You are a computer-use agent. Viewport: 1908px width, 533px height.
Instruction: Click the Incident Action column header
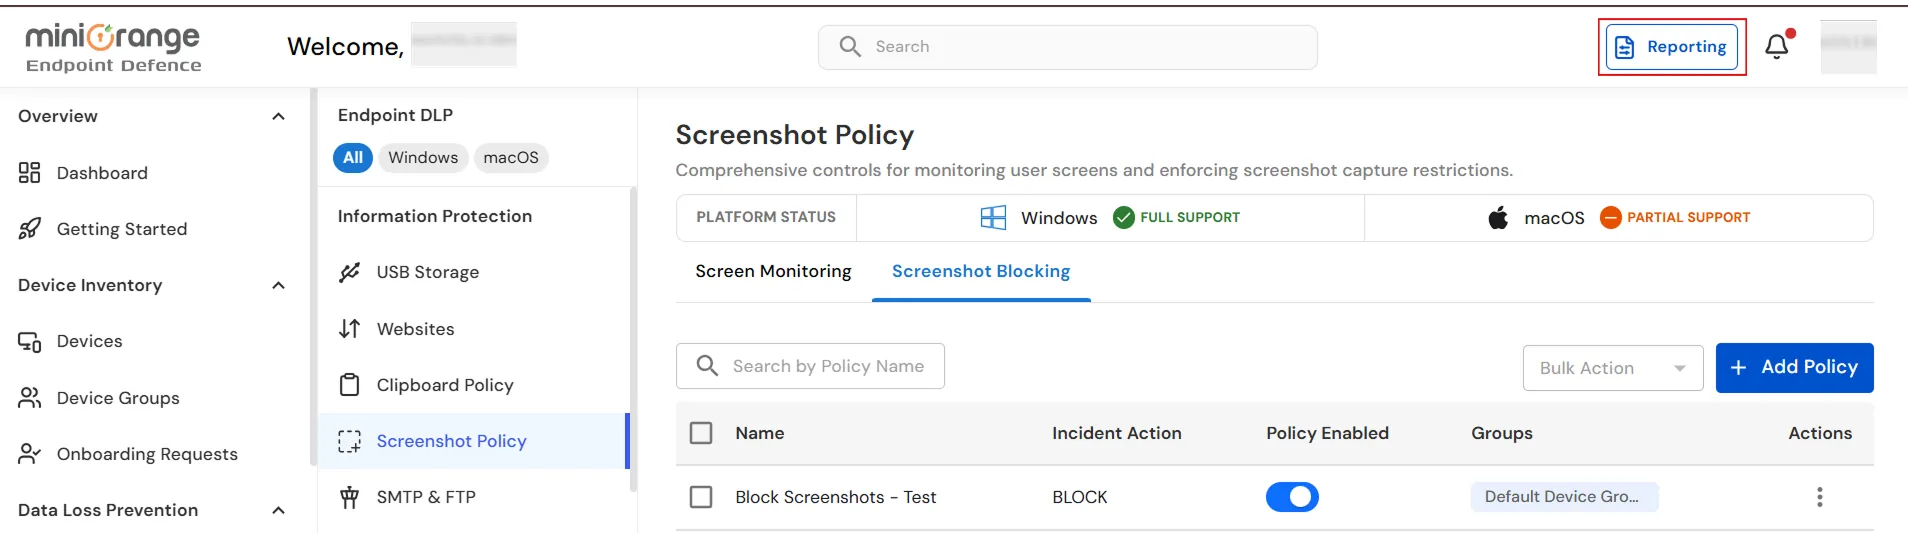point(1117,433)
